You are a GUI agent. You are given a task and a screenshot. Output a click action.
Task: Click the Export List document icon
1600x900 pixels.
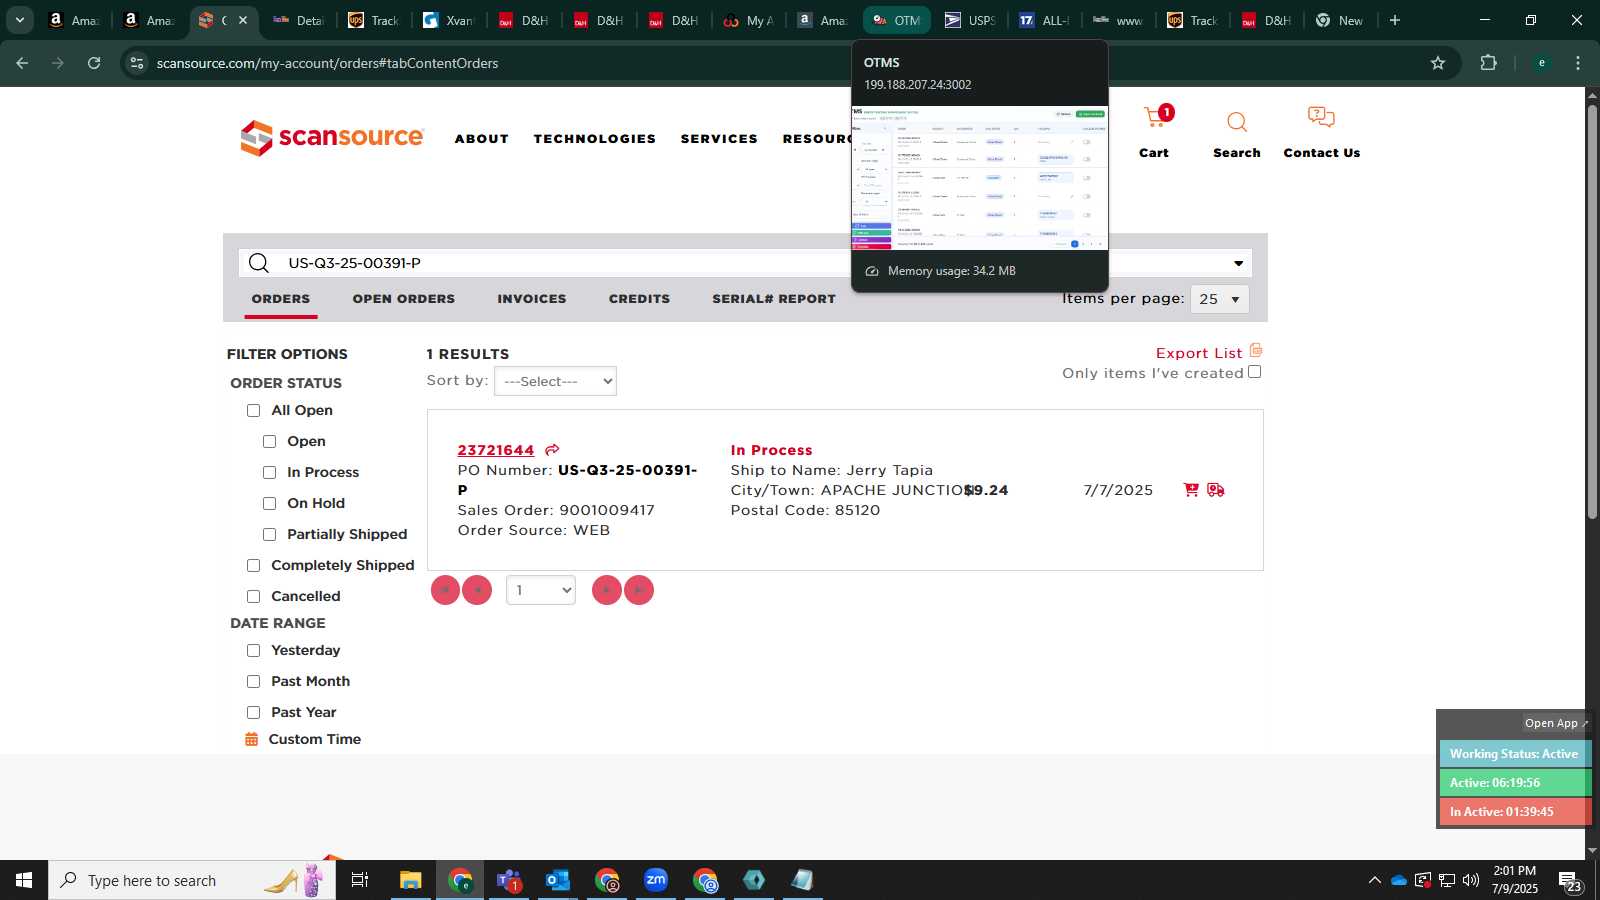1256,351
